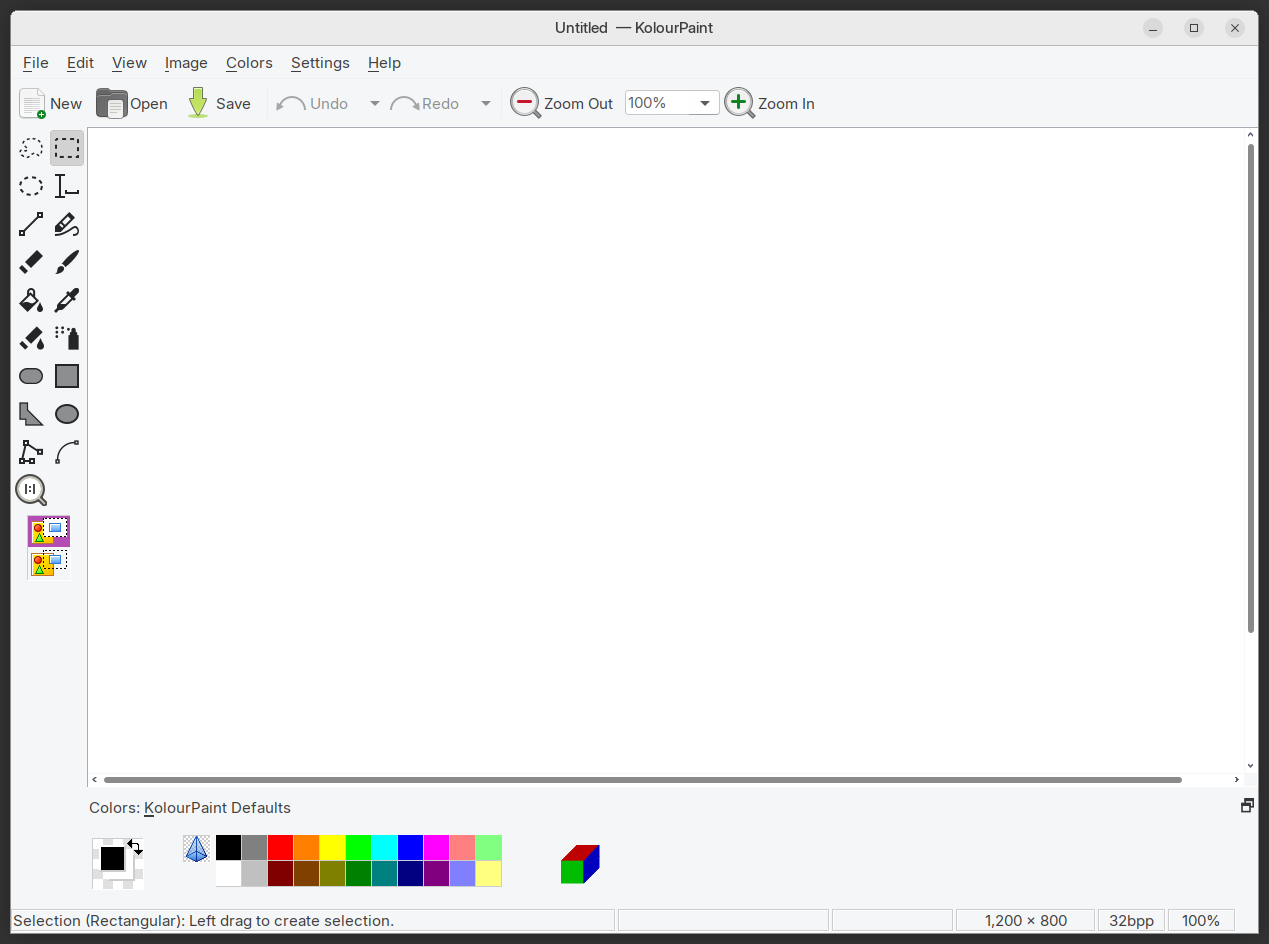The image size is (1269, 944).
Task: Activate the Eraser tool
Action: click(x=31, y=263)
